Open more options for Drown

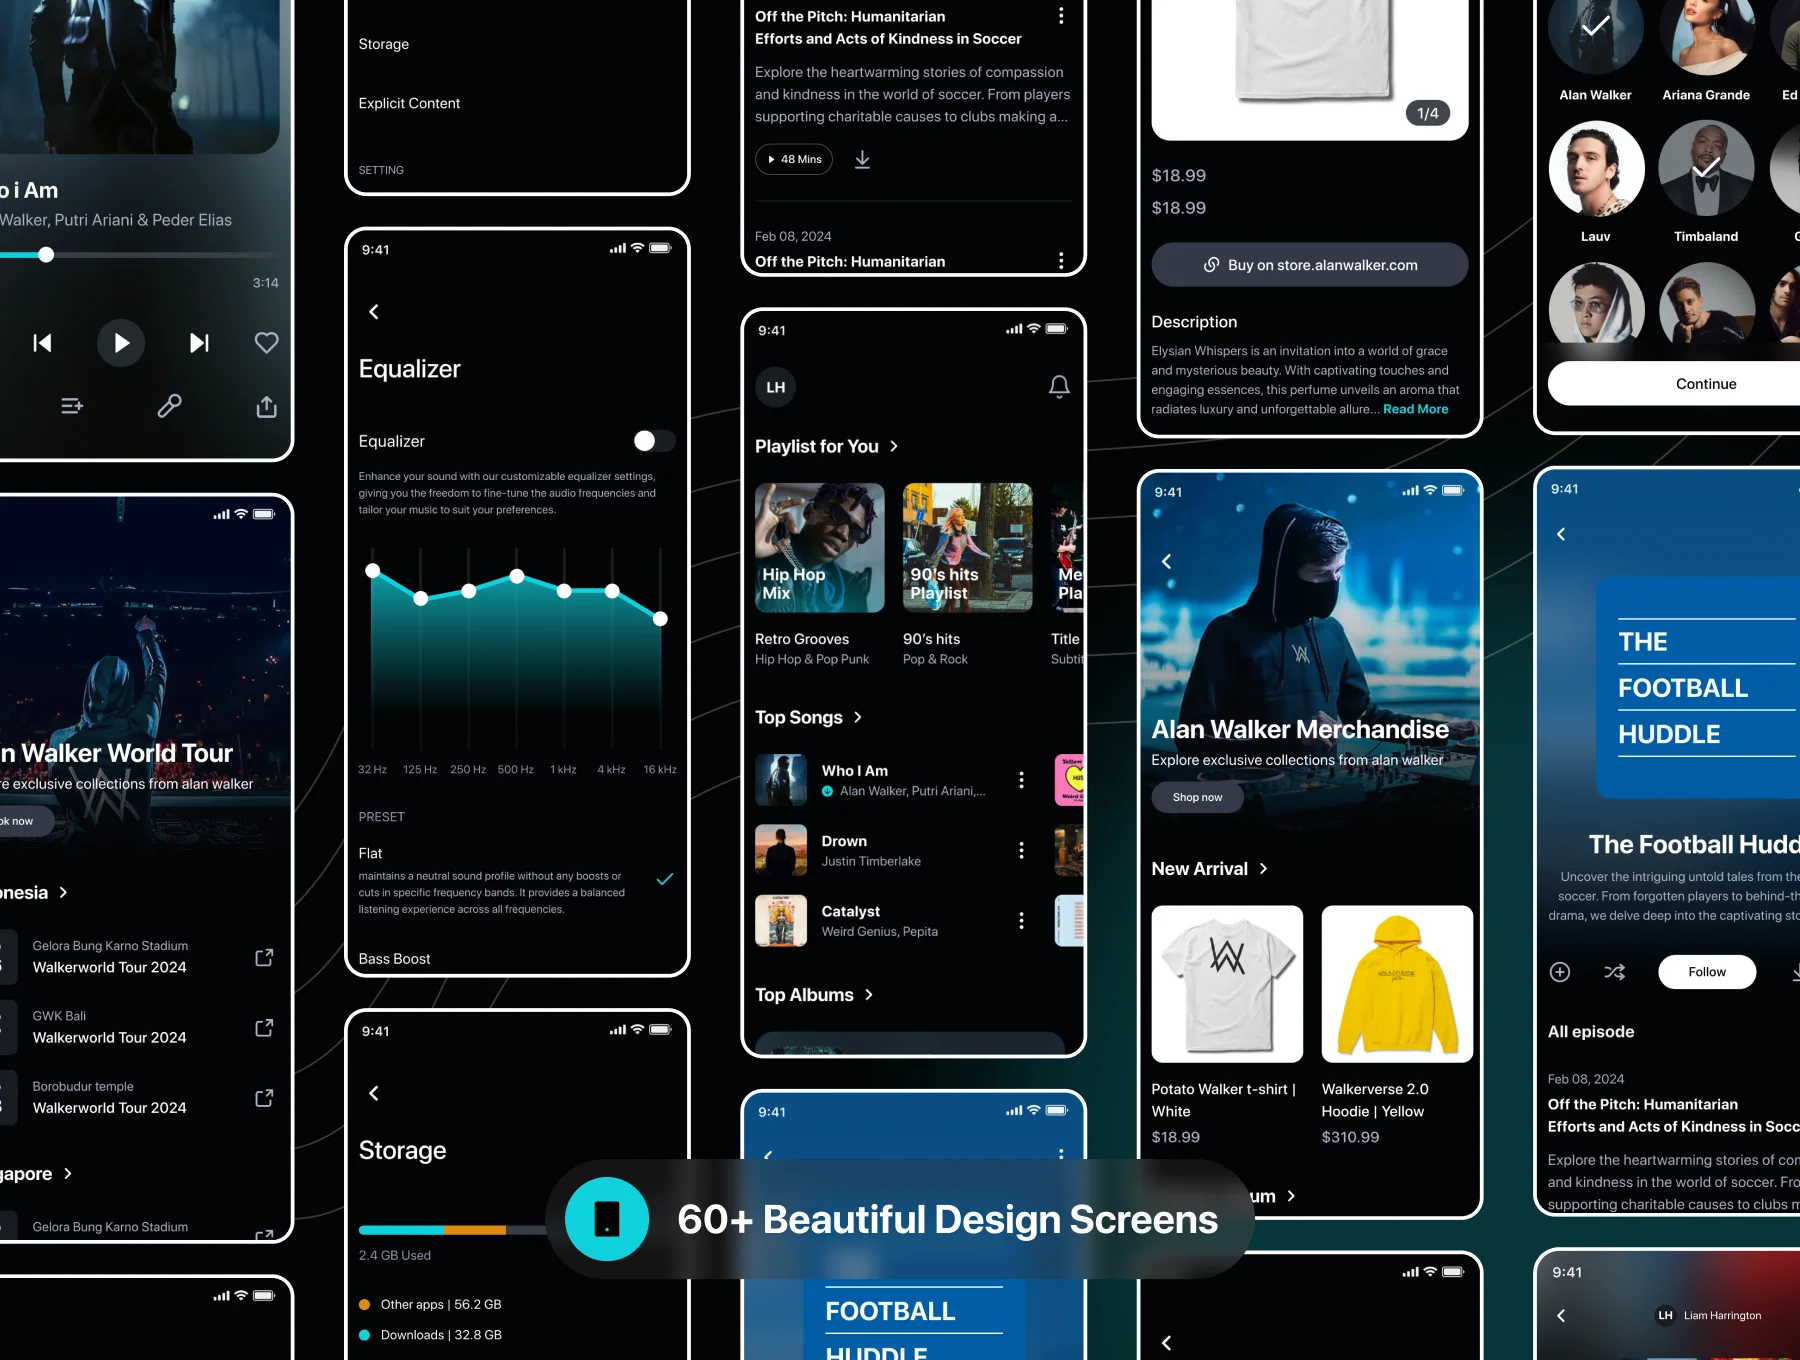pos(1021,850)
